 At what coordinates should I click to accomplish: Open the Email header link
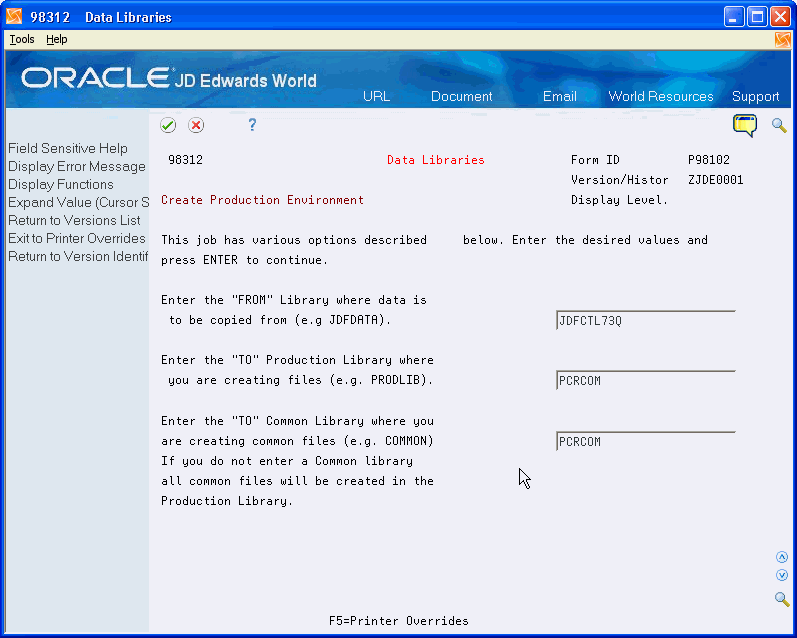click(560, 96)
